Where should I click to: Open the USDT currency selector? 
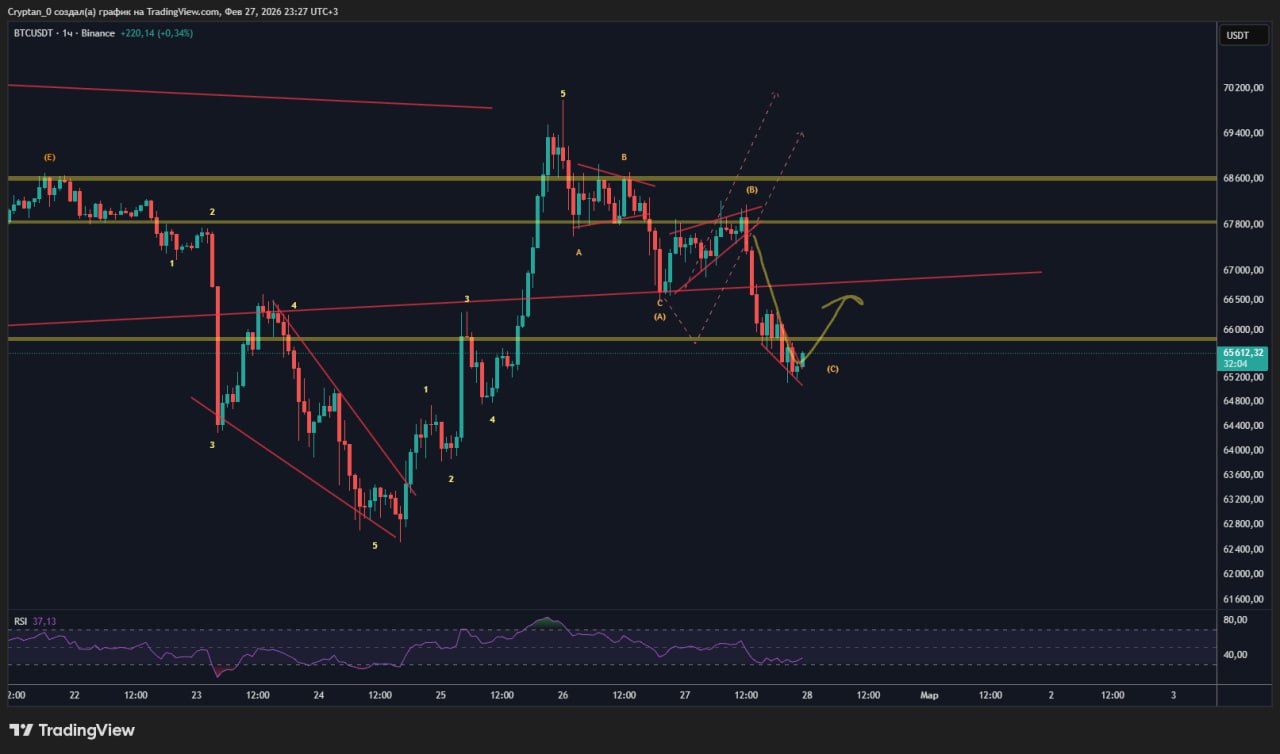1237,35
